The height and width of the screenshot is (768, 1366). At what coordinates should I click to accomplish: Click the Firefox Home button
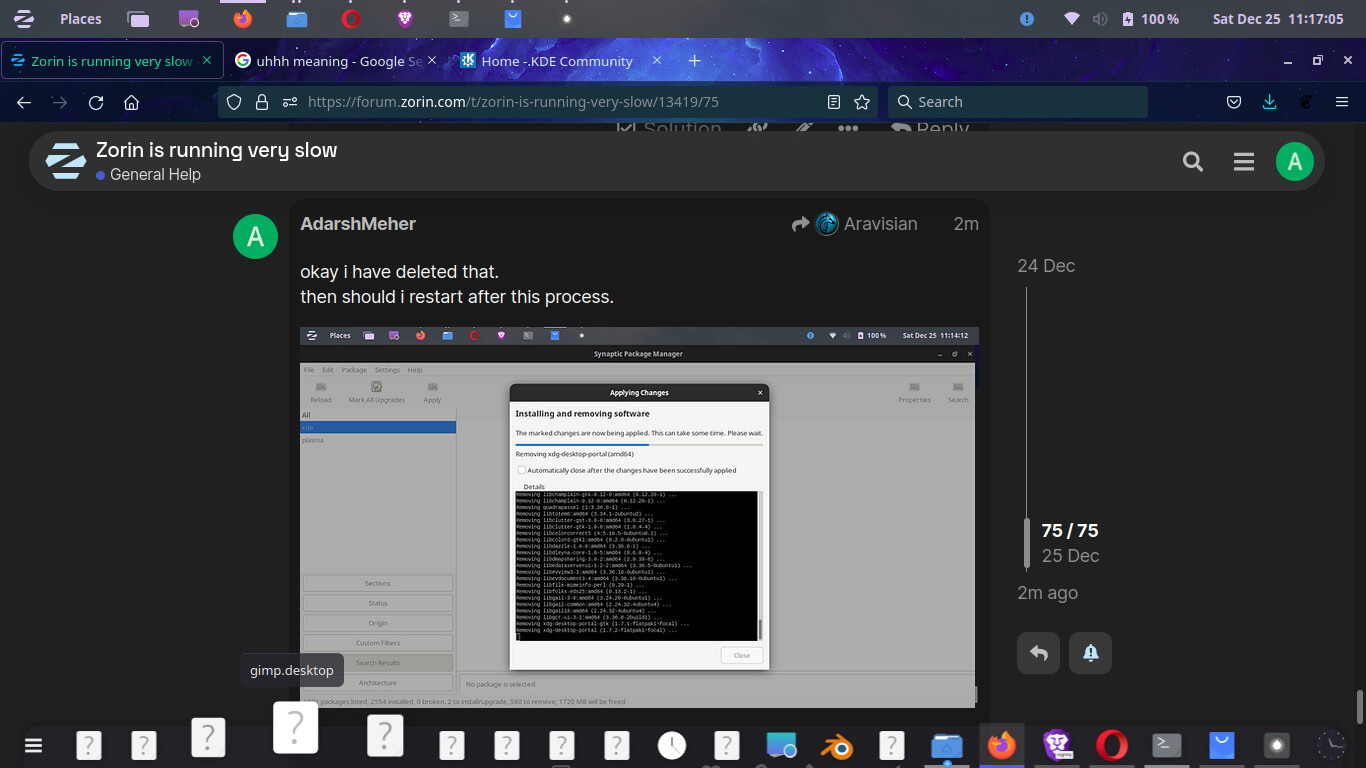coord(131,102)
